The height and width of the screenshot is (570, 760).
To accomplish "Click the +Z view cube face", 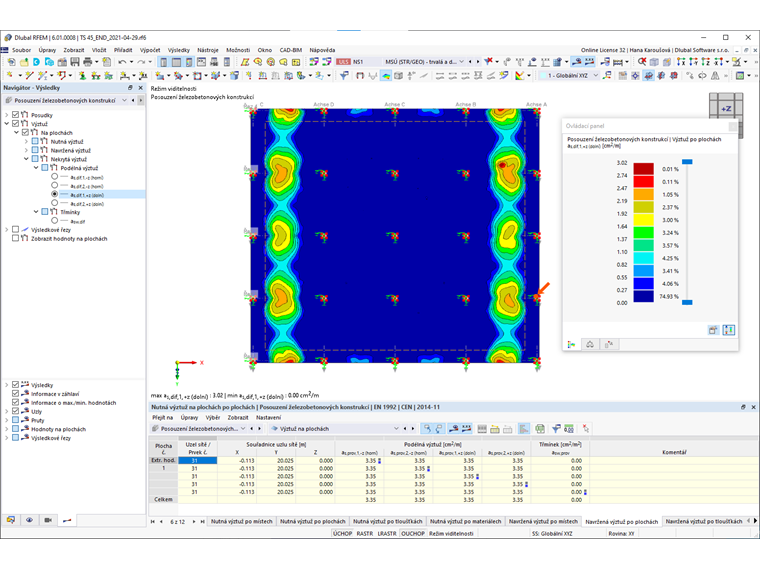I will point(726,109).
